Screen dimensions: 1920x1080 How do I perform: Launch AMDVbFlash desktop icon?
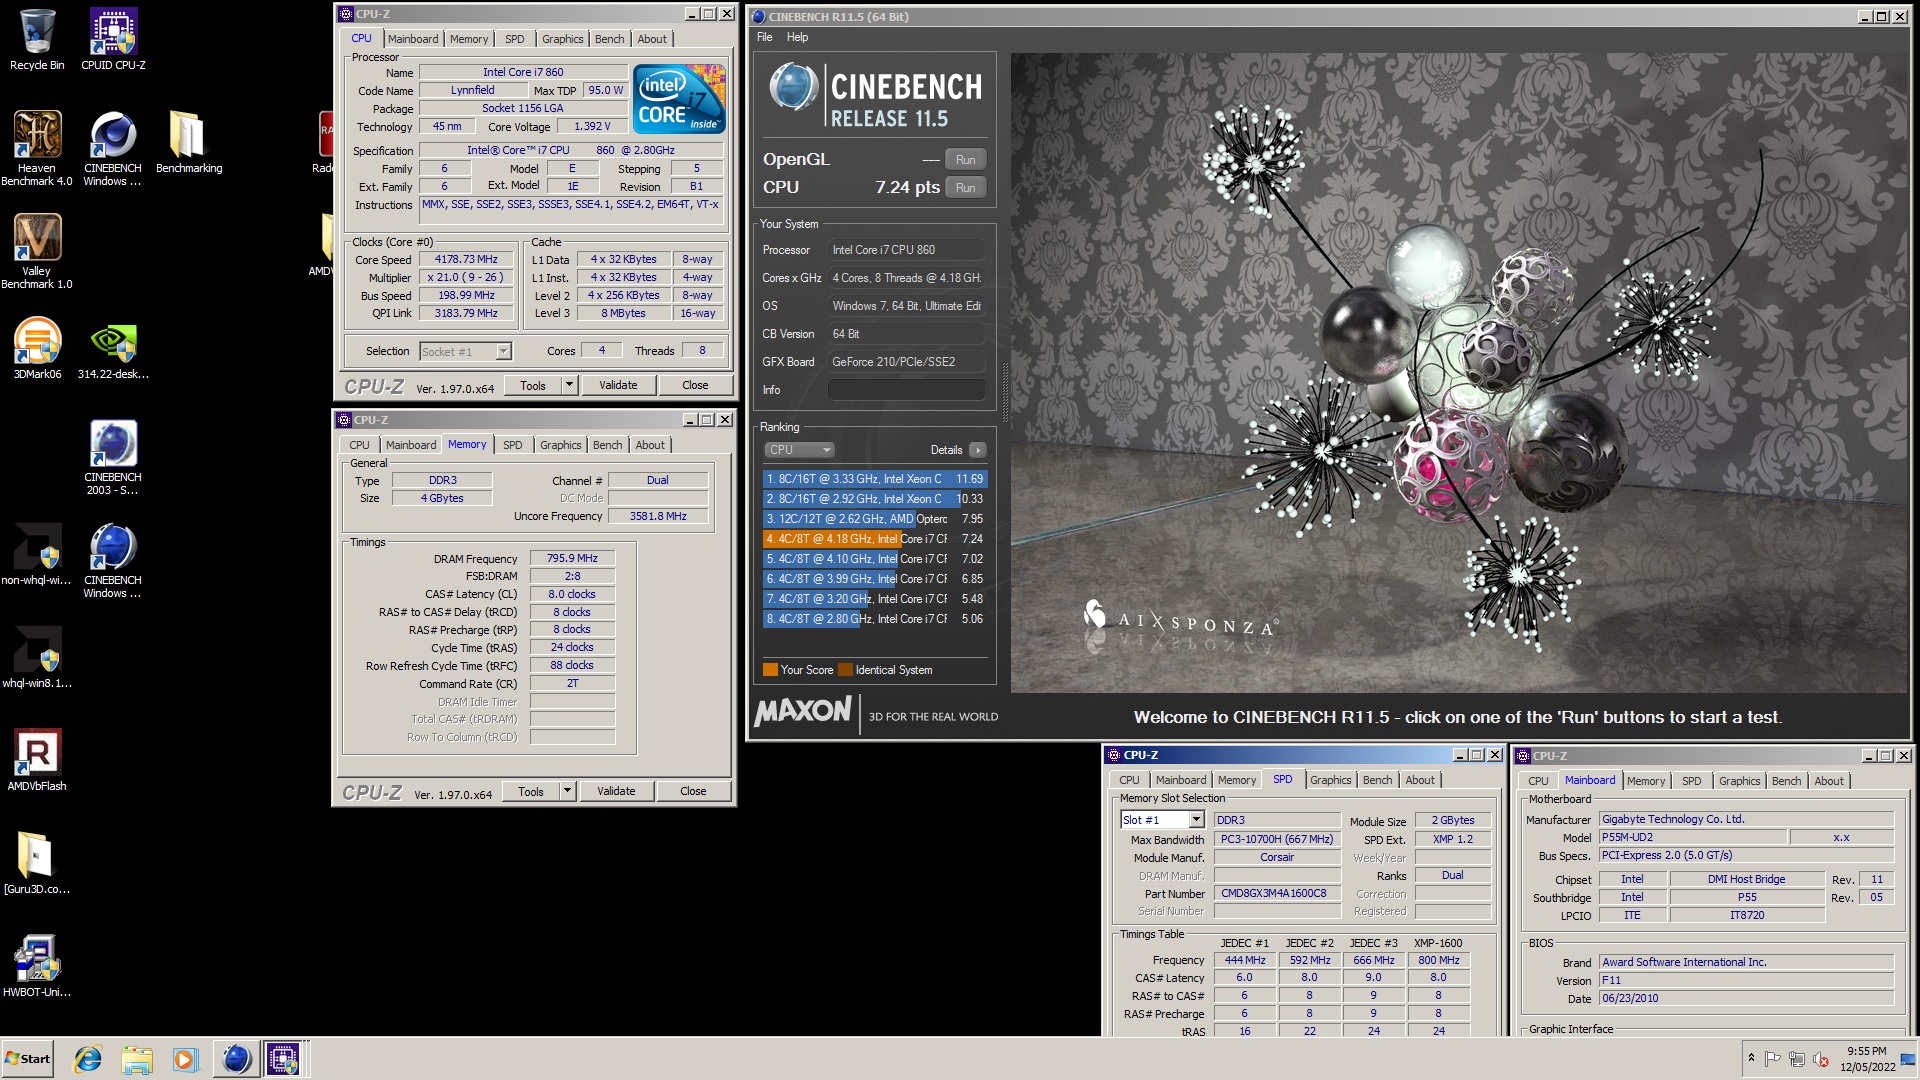click(x=37, y=760)
